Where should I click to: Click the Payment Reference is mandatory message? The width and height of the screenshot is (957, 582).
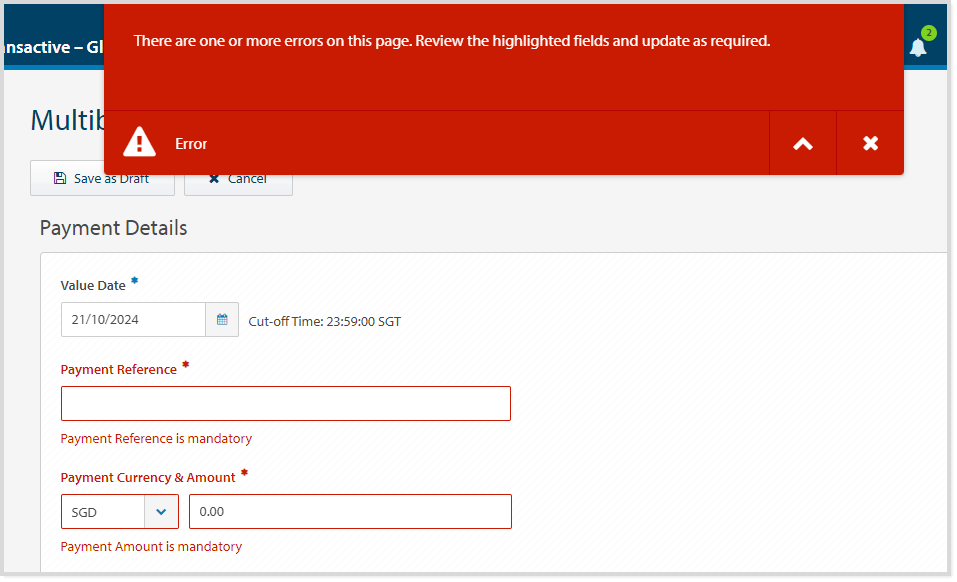tap(156, 438)
